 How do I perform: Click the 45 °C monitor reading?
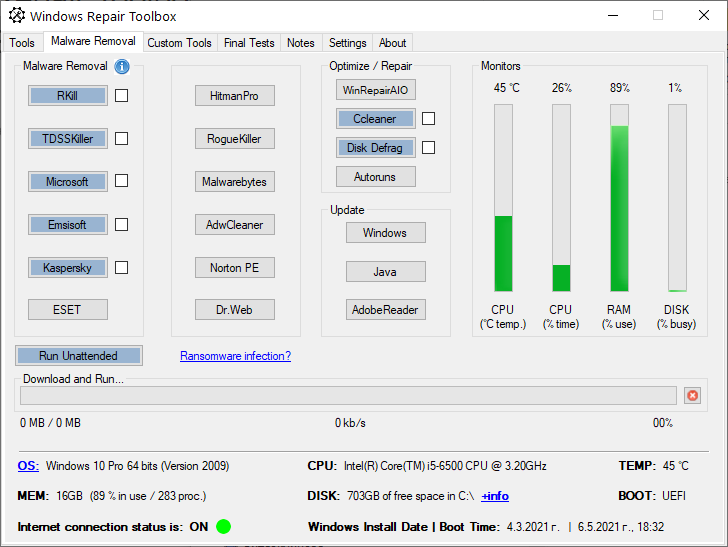[x=507, y=88]
